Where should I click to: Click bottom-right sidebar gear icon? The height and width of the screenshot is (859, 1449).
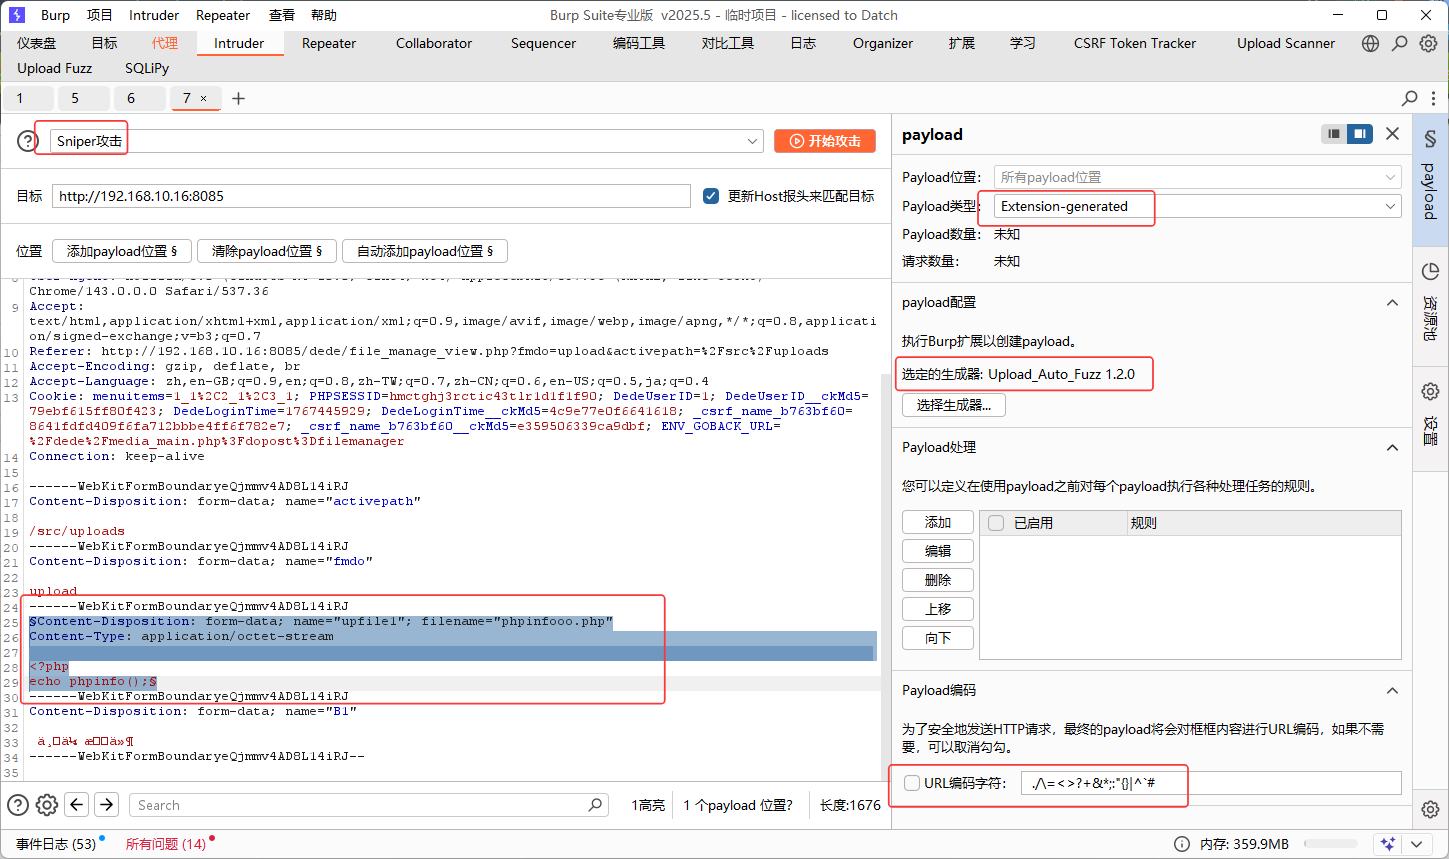click(x=1430, y=809)
